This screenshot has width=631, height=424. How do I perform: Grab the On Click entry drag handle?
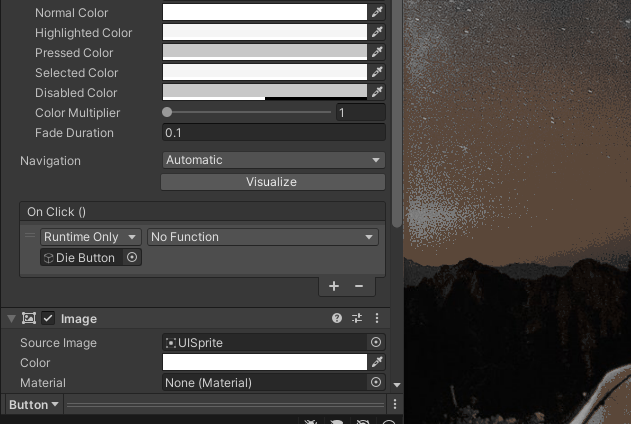(30, 236)
